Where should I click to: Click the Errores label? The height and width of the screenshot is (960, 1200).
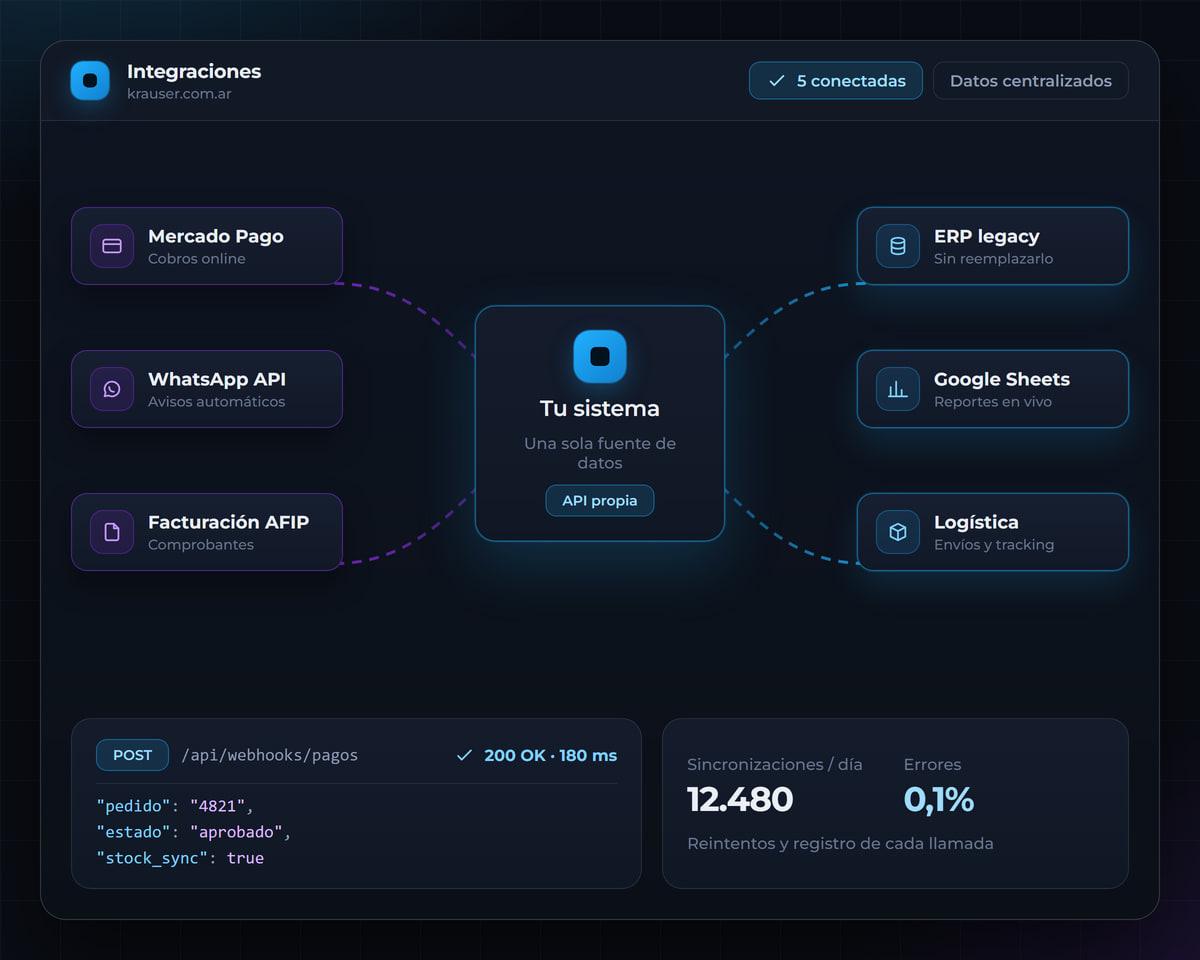click(x=933, y=764)
